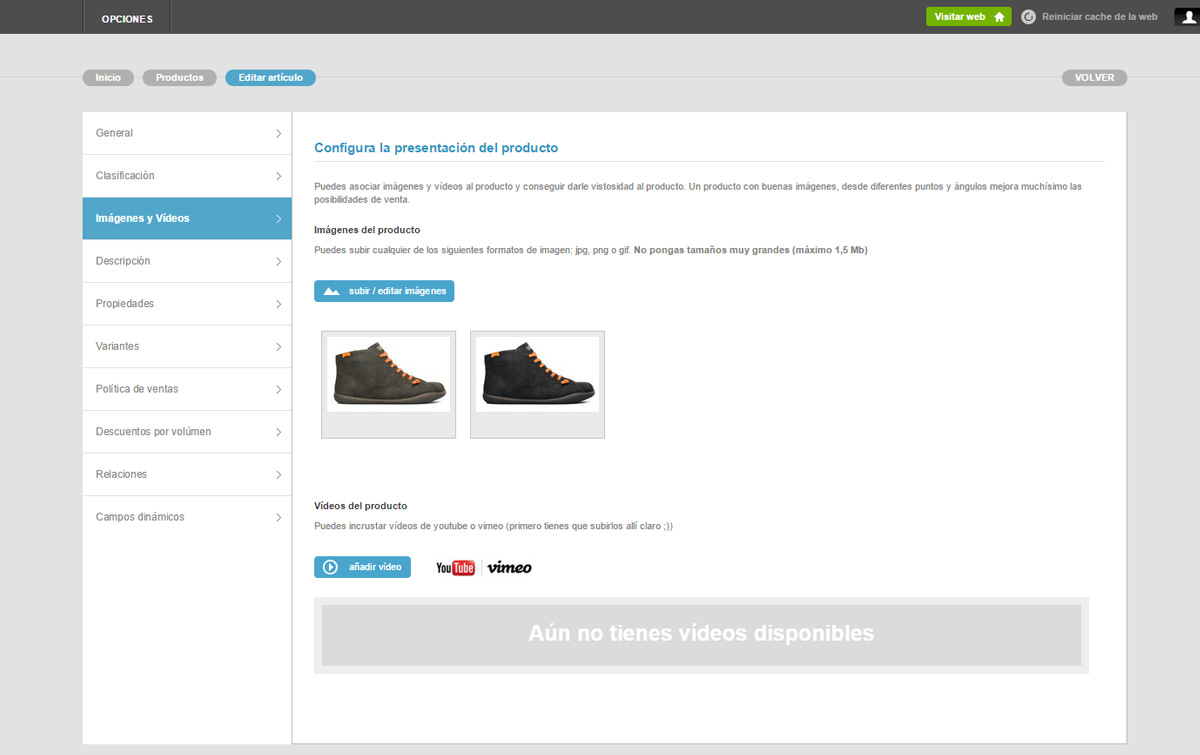
Task: Expand the Clasificación chevron
Action: [x=278, y=176]
